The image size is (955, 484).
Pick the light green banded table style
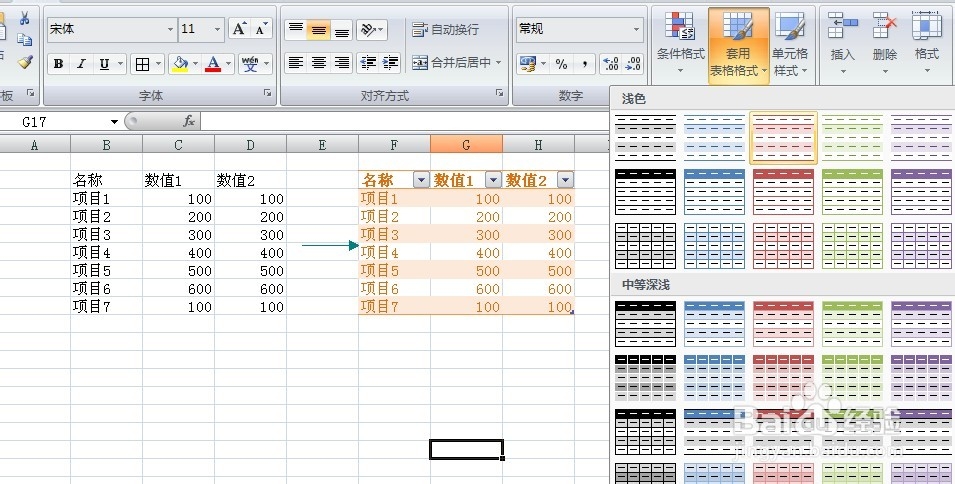[x=852, y=138]
